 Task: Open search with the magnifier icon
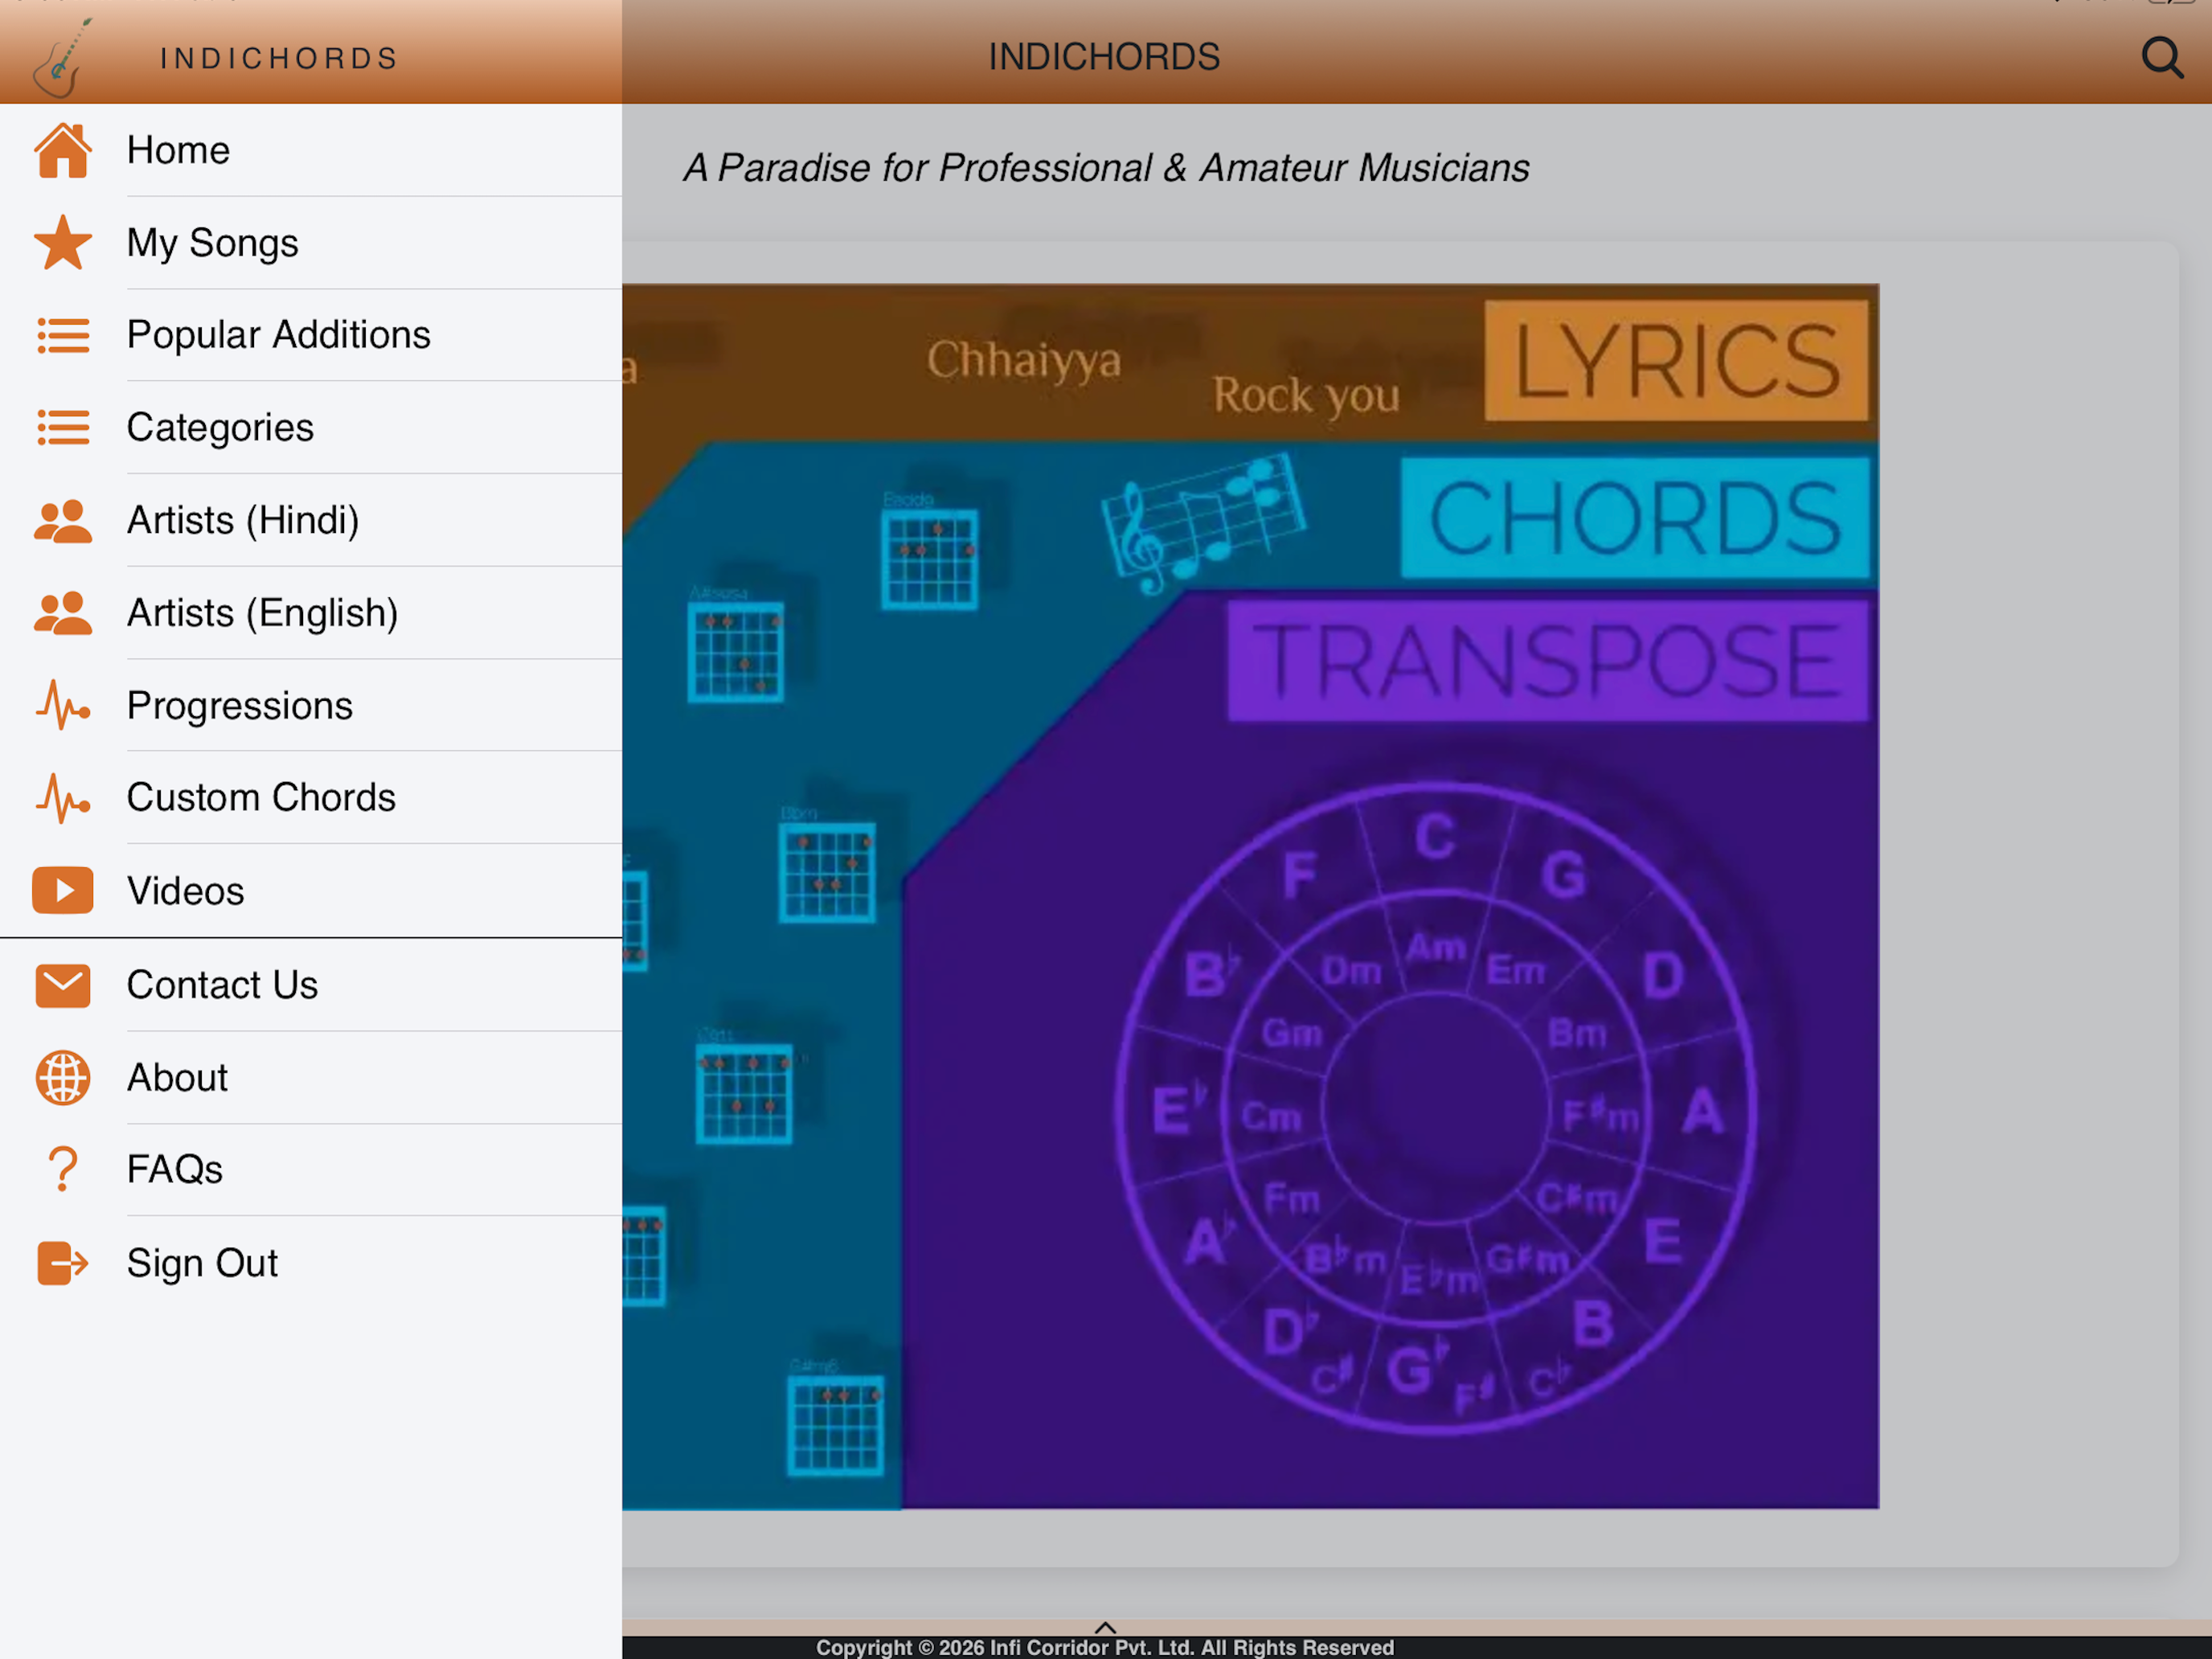(2162, 57)
